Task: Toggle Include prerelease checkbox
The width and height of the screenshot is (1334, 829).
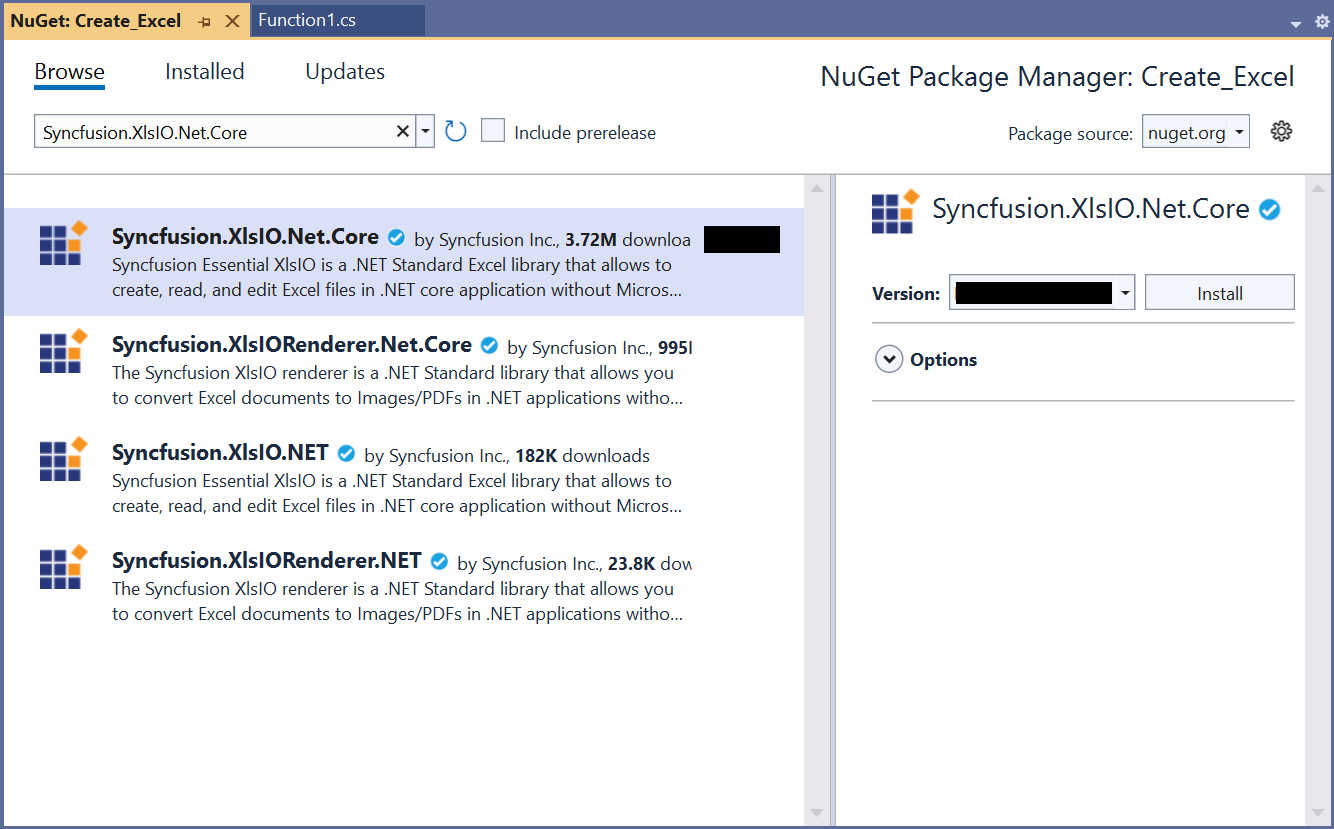Action: pos(493,131)
